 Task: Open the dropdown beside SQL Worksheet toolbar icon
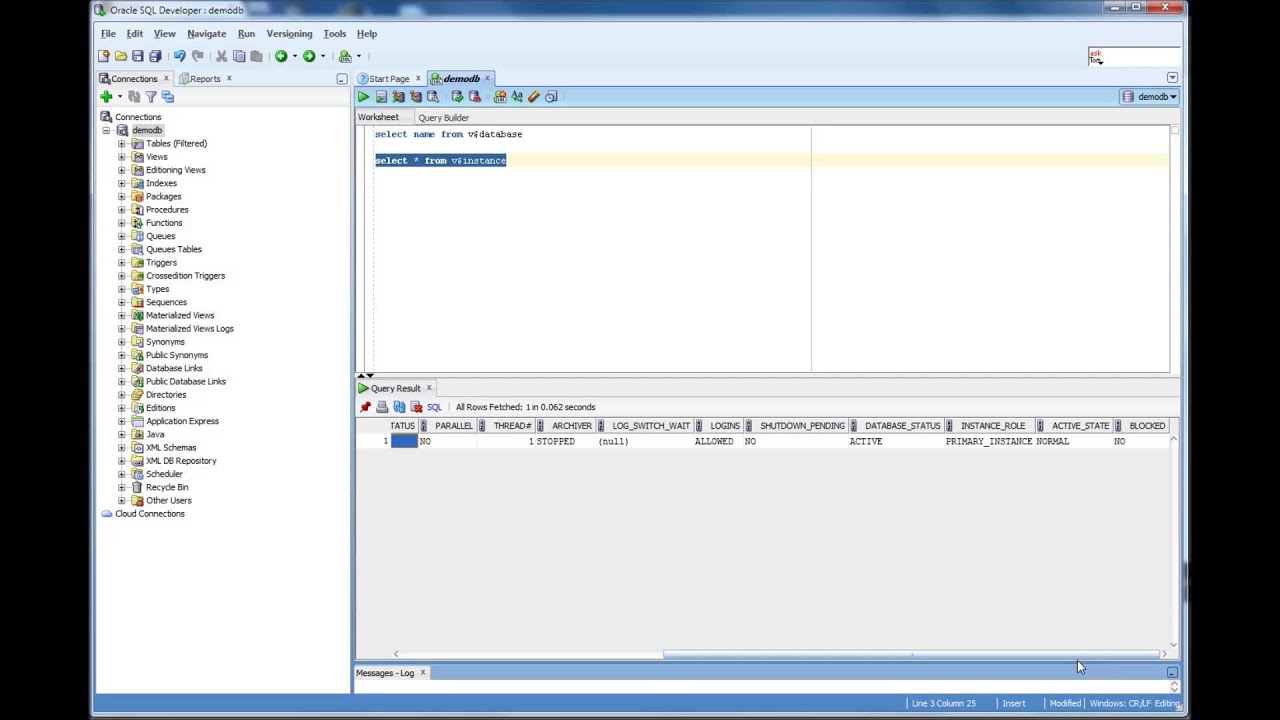(x=358, y=56)
